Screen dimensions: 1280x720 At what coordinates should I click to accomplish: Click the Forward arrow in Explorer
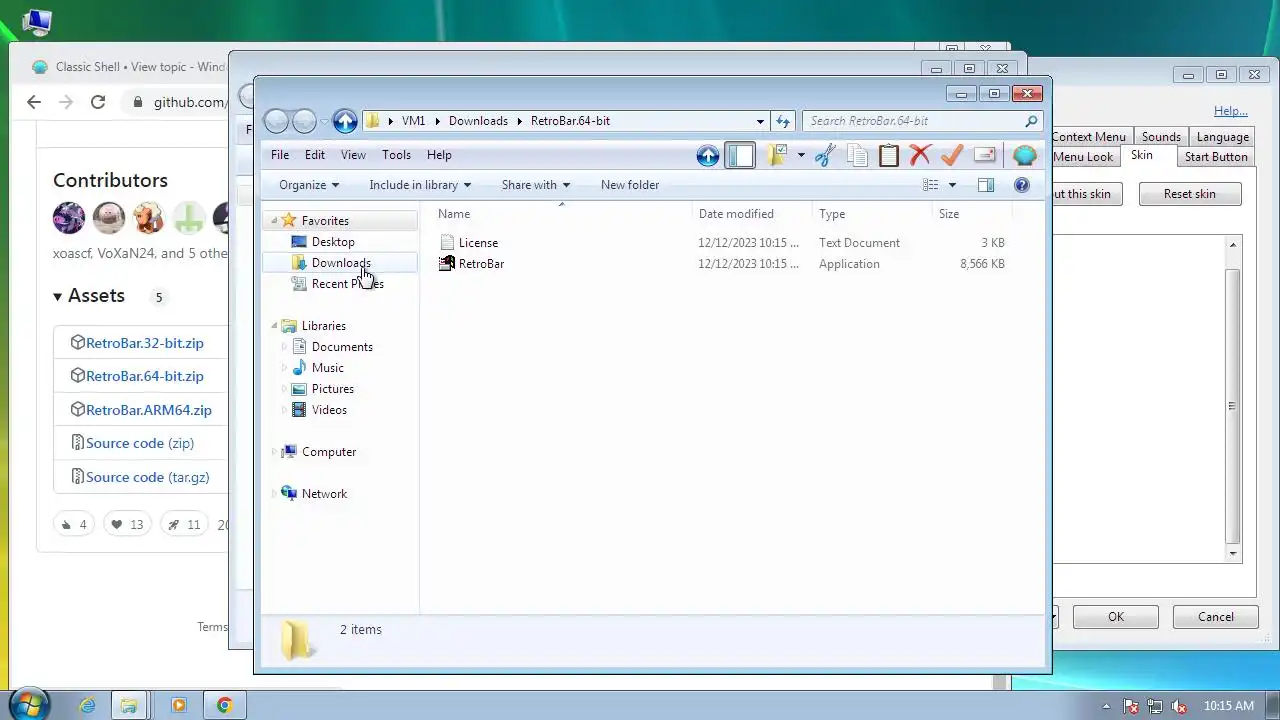tap(304, 121)
